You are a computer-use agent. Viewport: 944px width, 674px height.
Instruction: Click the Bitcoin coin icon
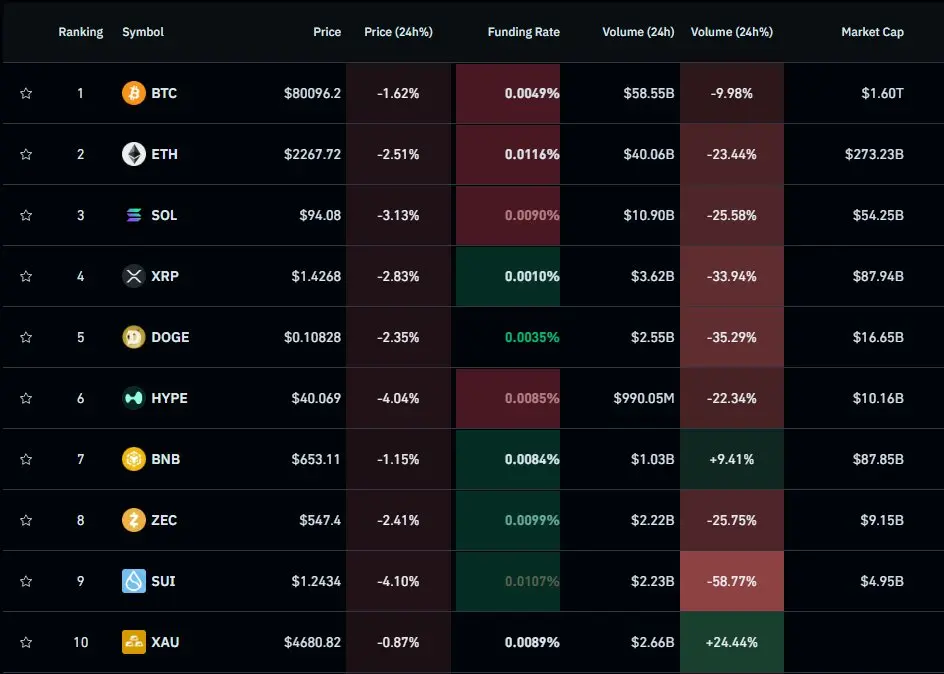pos(134,93)
